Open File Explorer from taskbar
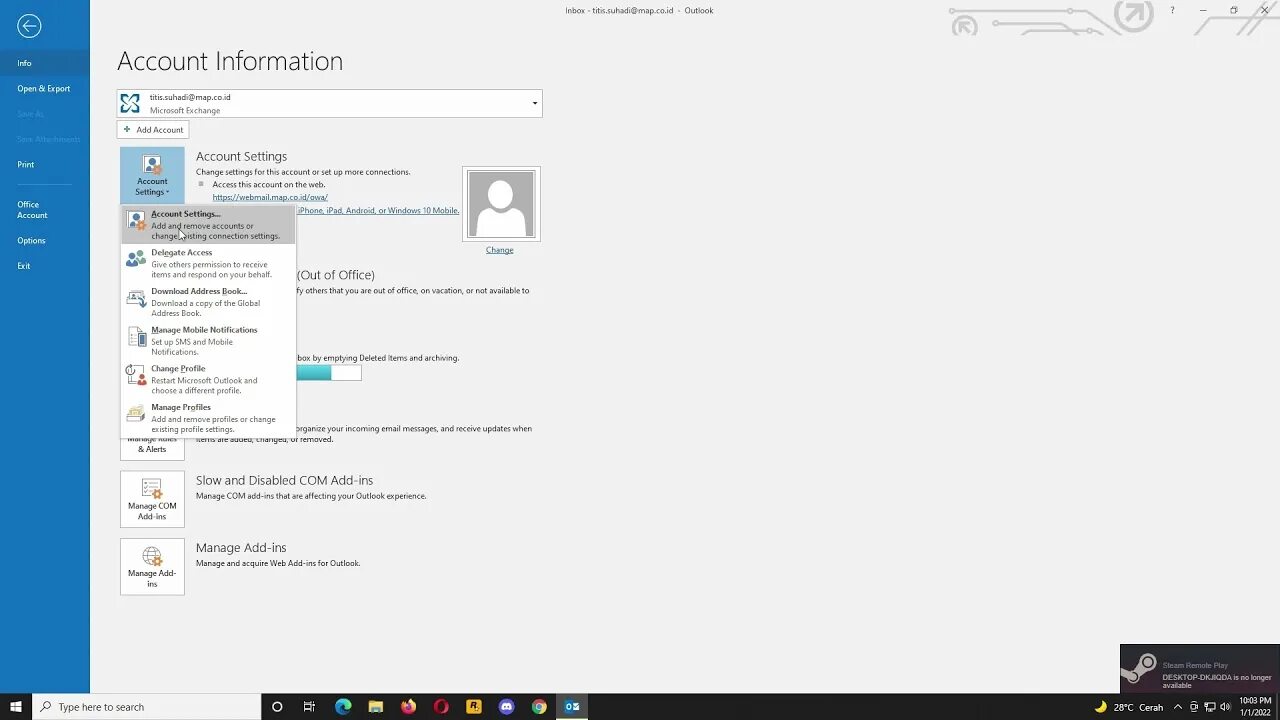Image resolution: width=1280 pixels, height=720 pixels. tap(376, 707)
